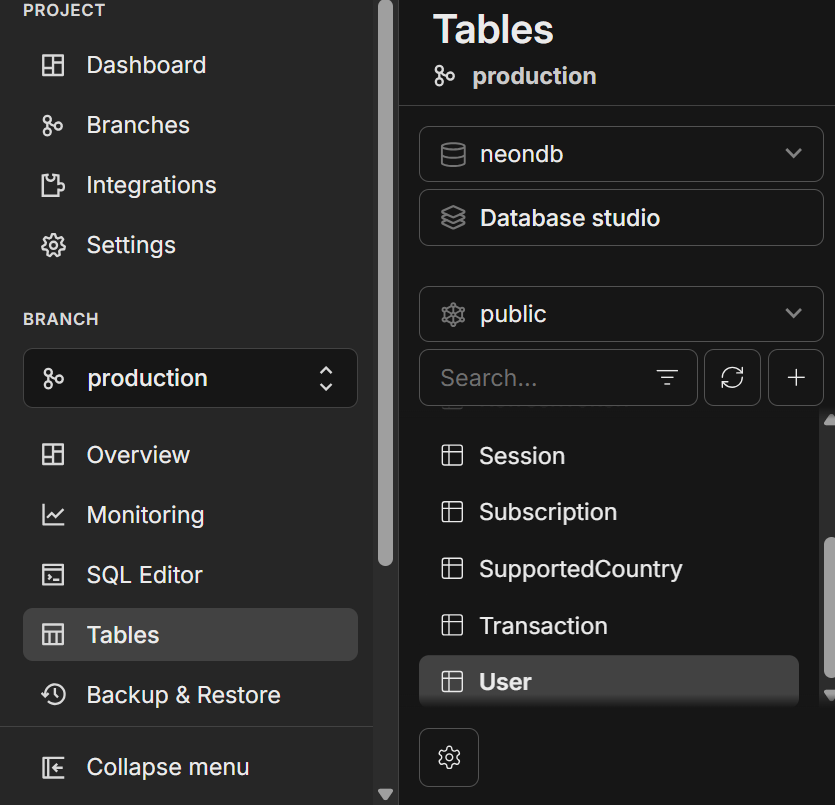Click the Session table icon
This screenshot has width=835, height=805.
452,455
